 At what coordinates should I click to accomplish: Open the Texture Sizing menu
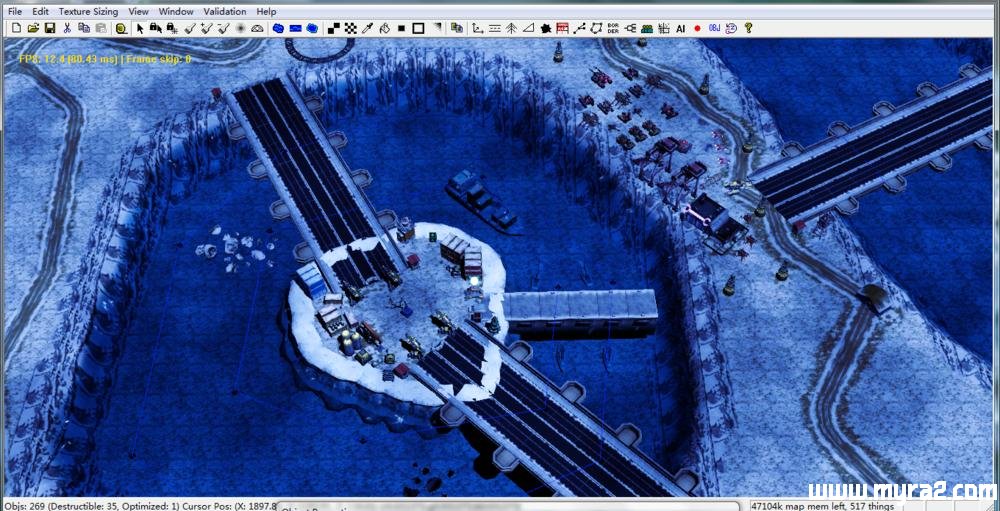tap(88, 11)
